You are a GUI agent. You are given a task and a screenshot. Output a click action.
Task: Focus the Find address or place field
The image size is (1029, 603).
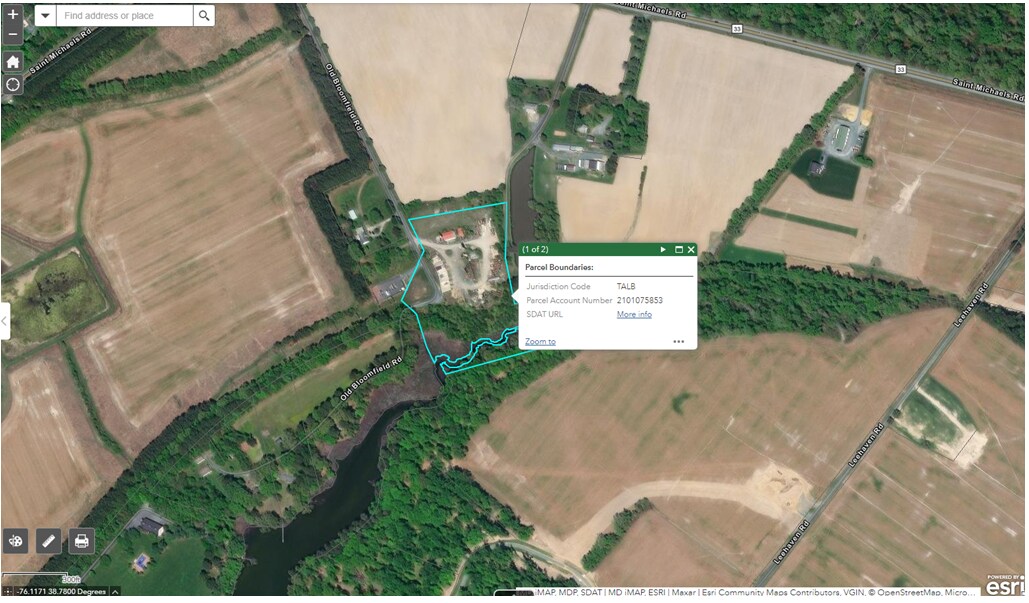125,15
